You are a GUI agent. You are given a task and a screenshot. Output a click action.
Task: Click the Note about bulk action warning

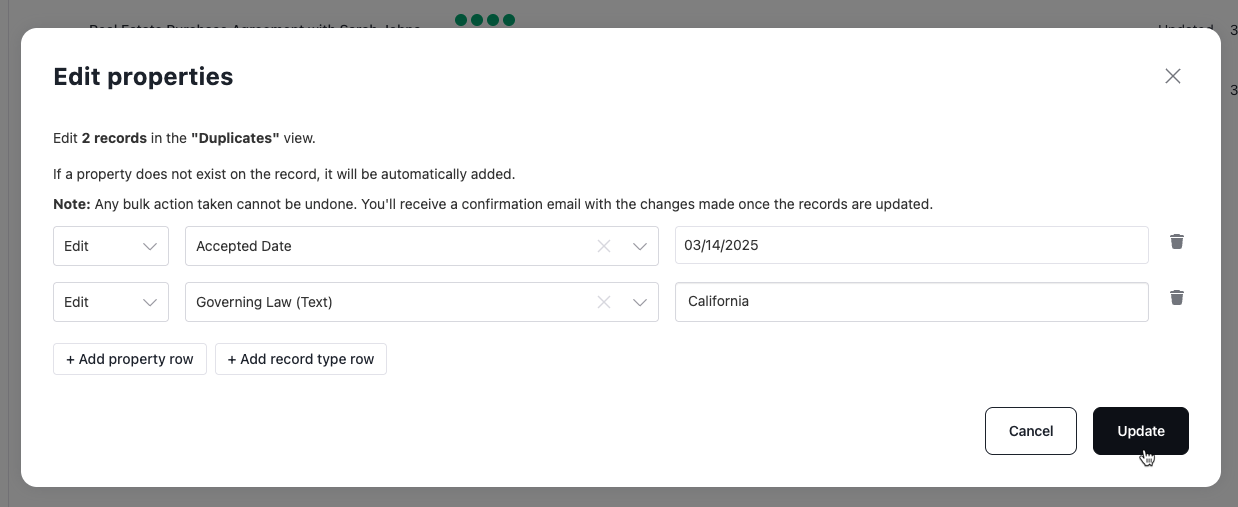[493, 204]
